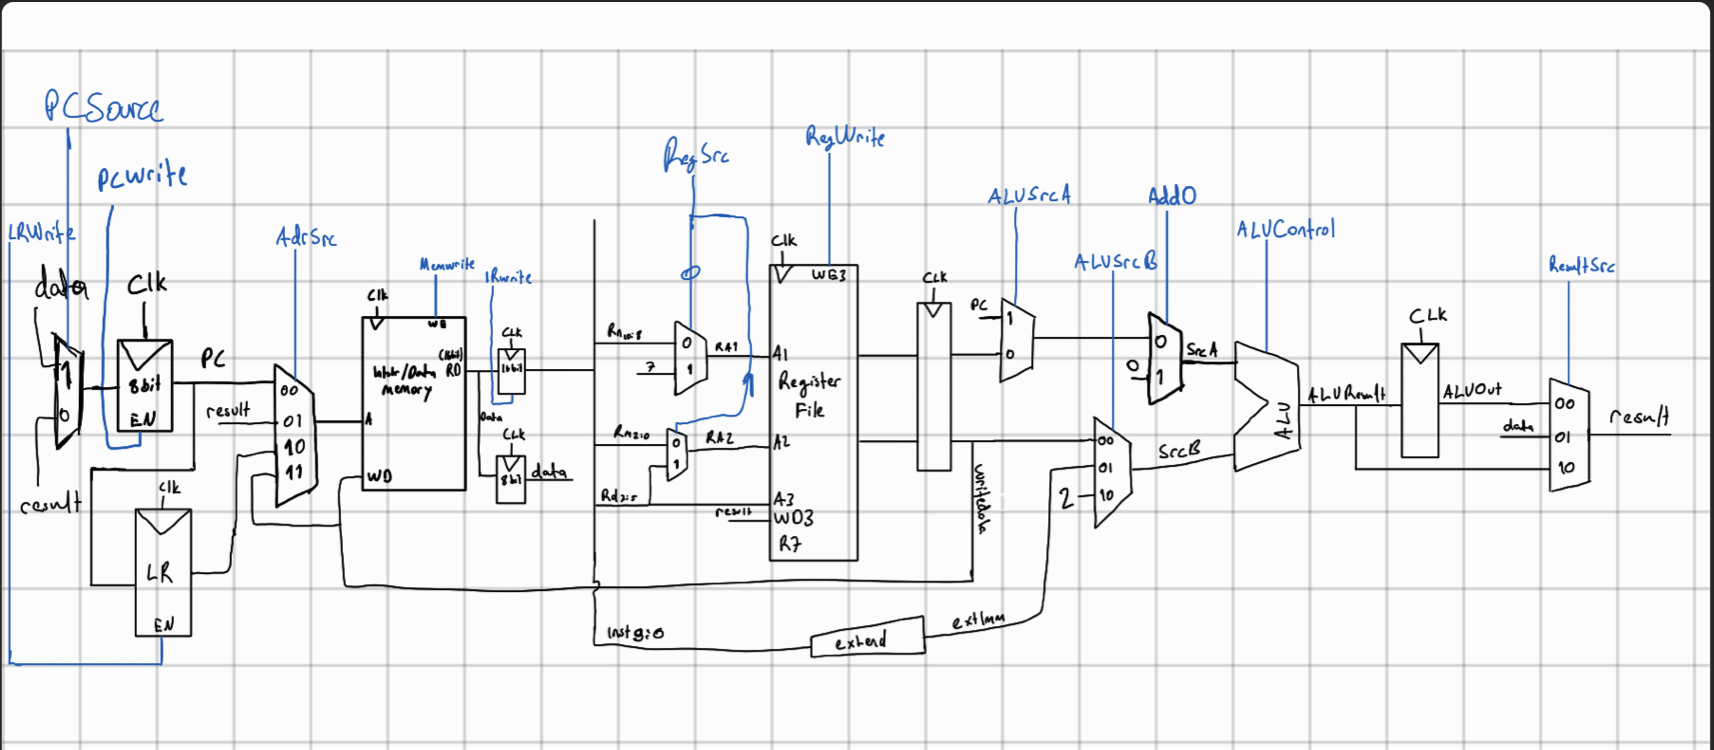1714x750 pixels.
Task: Select the ALUOut register box
Action: click(1420, 400)
